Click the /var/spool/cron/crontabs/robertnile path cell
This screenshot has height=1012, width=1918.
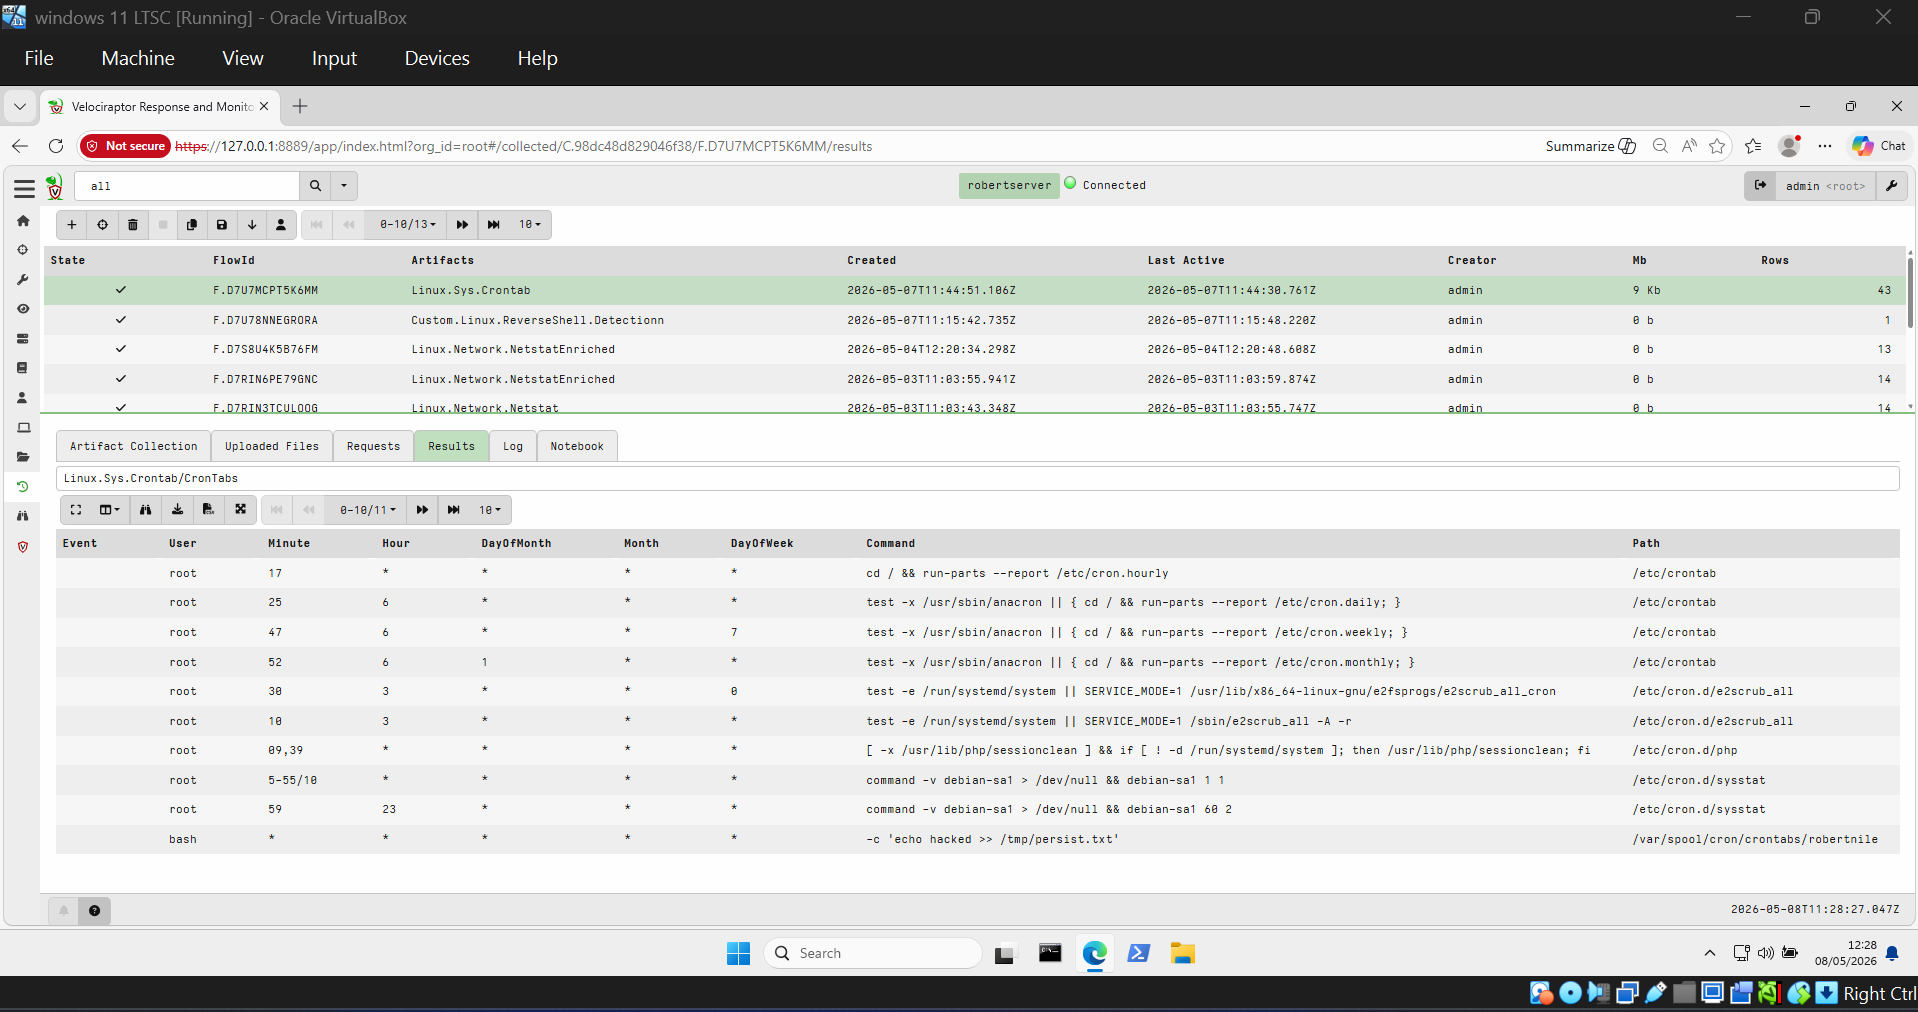click(x=1755, y=840)
